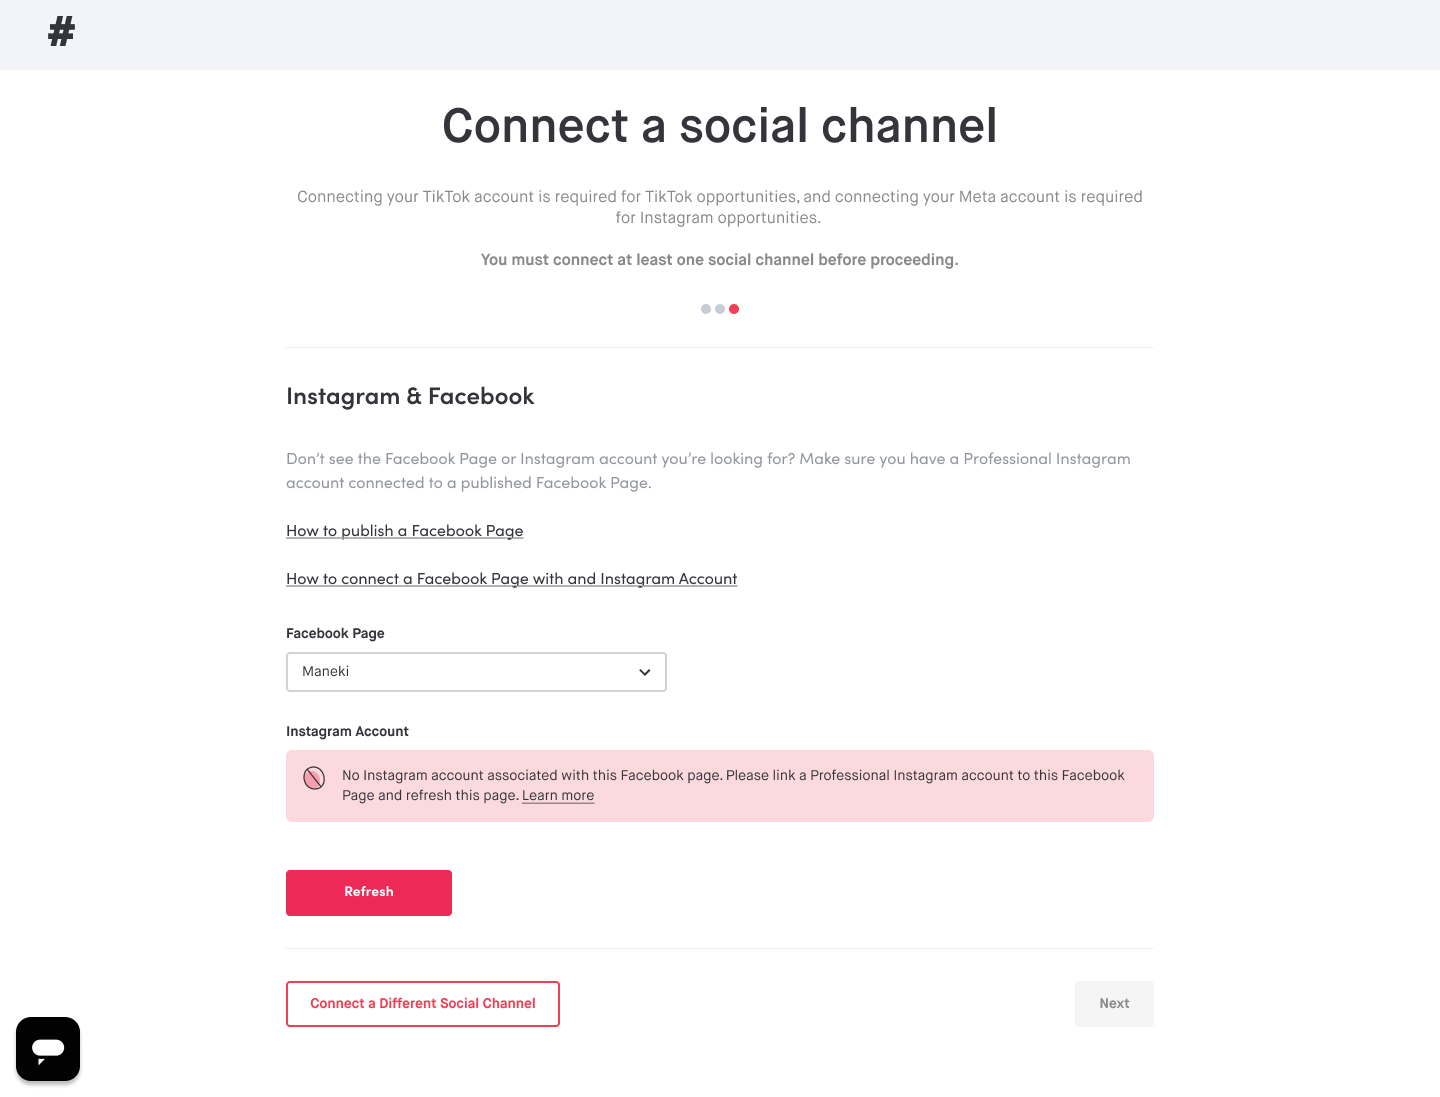Choose Connect a Different Social Channel
Viewport: 1440px width, 1097px height.
(423, 1004)
